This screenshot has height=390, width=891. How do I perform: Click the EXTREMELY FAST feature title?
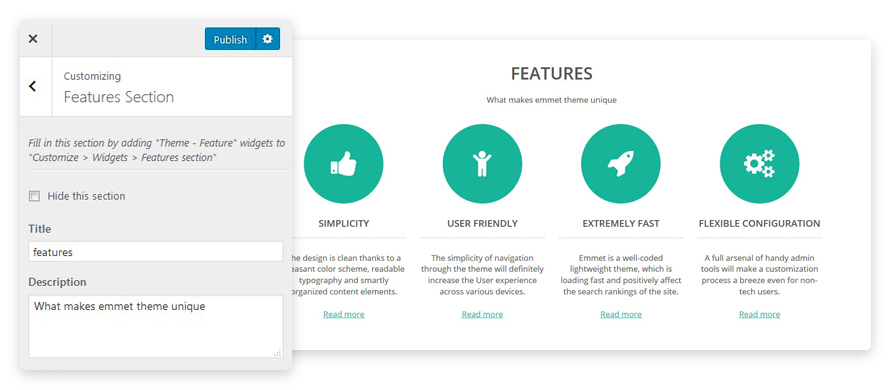click(621, 223)
